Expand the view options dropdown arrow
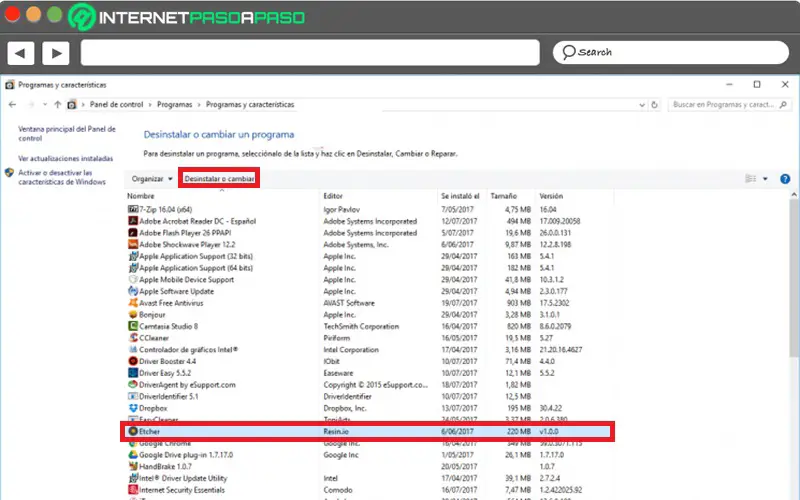Screen dimensions: 800x500 (766, 179)
